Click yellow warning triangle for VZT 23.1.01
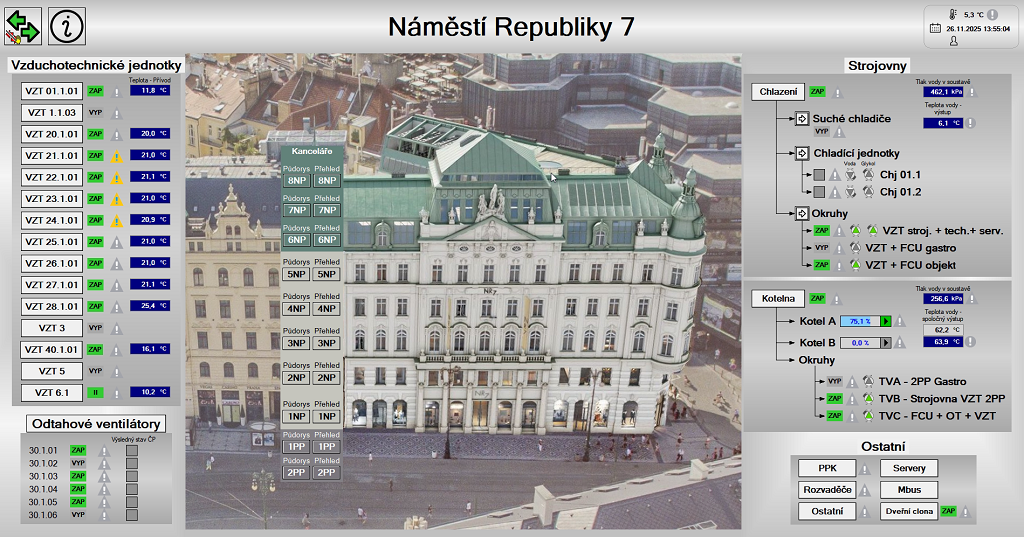The width and height of the screenshot is (1024, 537). 117,199
